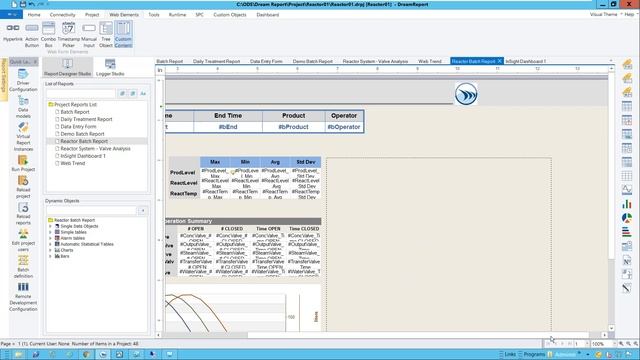Switch to the Runtime ribbon tab
Screen dimensions: 640x360
click(x=177, y=15)
